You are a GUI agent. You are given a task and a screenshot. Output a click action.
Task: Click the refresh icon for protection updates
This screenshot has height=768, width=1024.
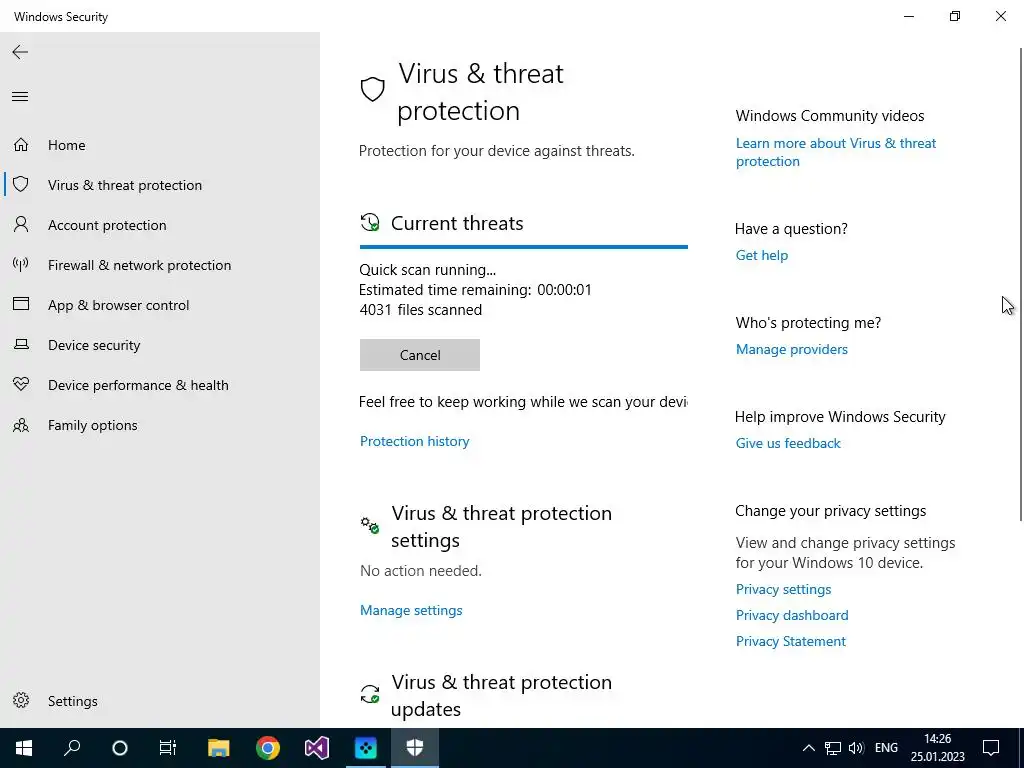[x=370, y=694]
